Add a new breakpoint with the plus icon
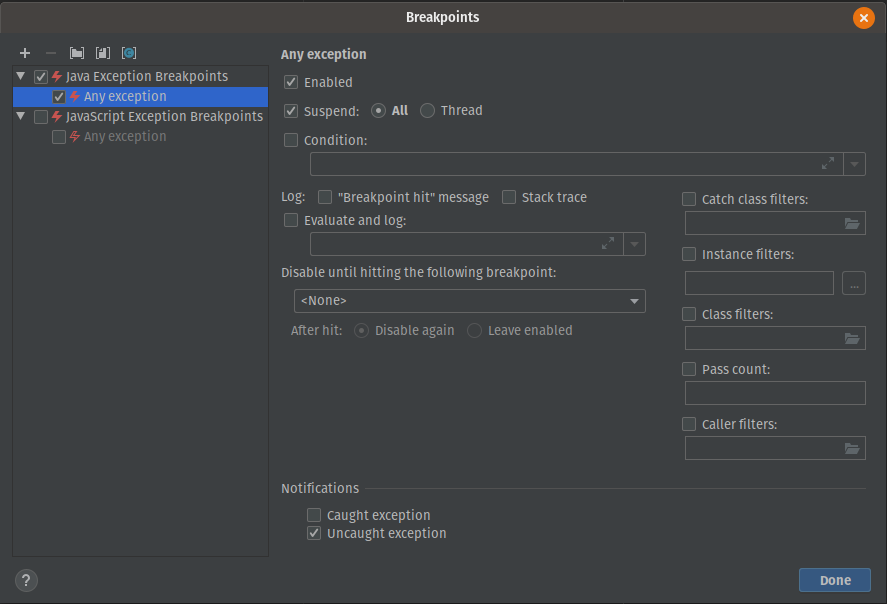This screenshot has height=604, width=887. [x=25, y=53]
